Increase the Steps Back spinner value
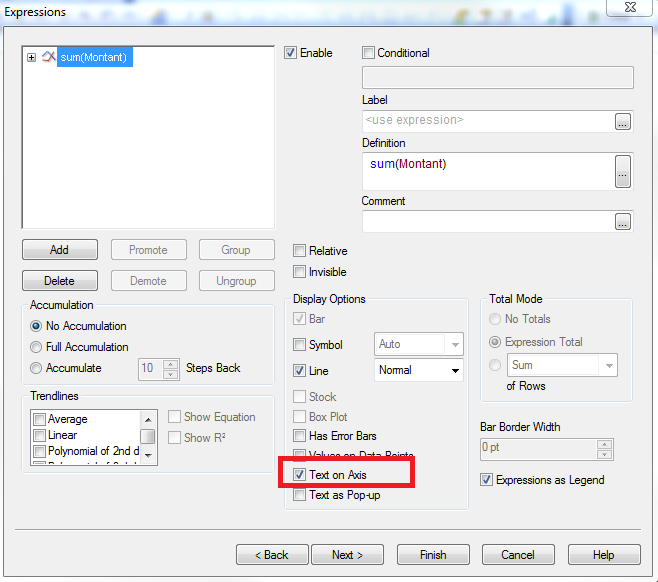 (170, 364)
